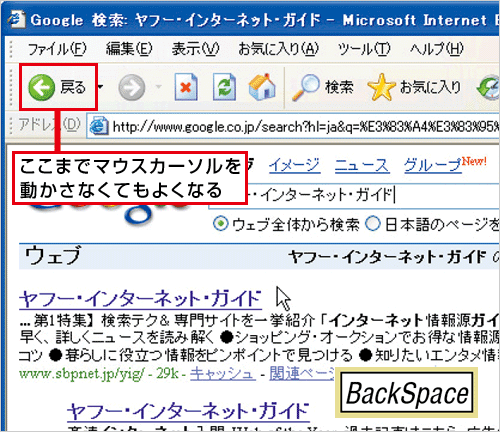Open the ニュース search link

pos(362,165)
